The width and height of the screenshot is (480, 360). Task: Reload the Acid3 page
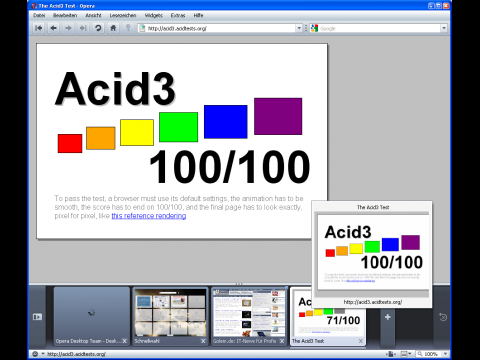coord(98,28)
